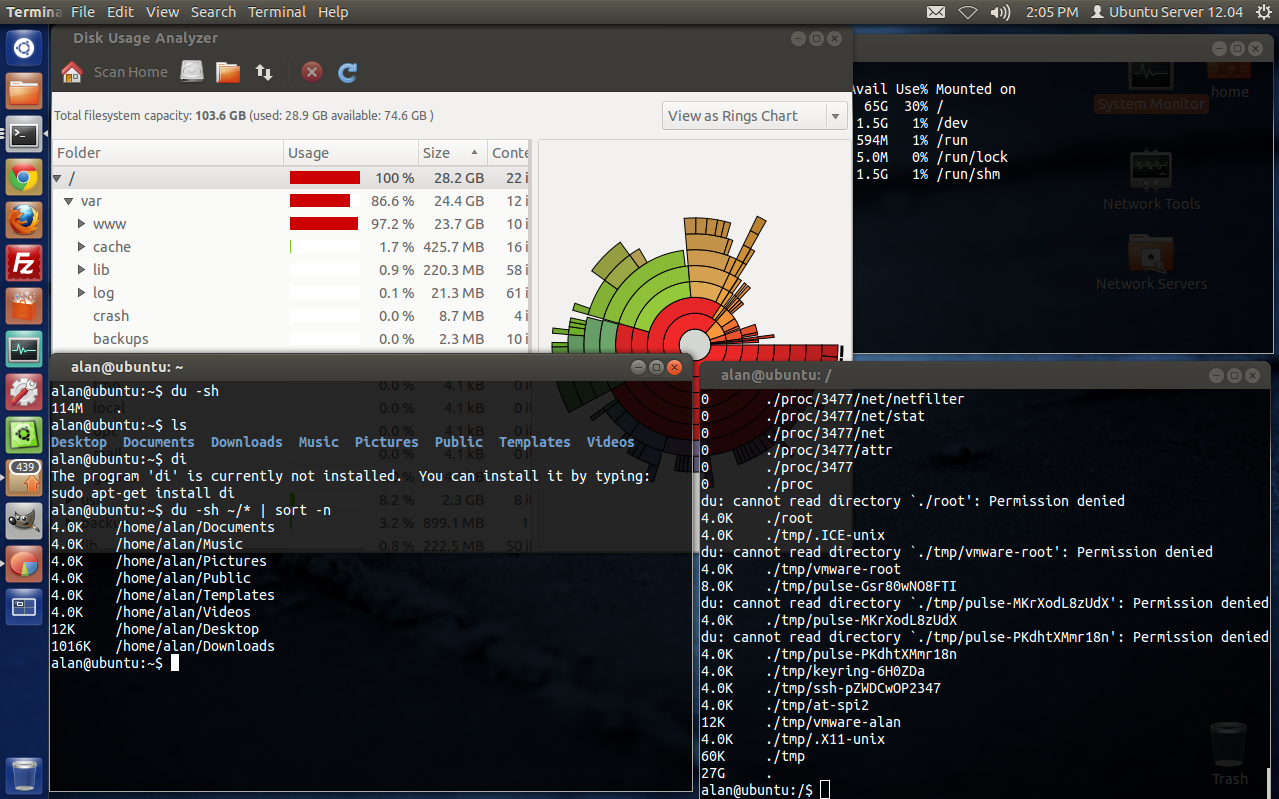Click the alan@ubuntu: ~ terminal title bar
1279x799 pixels.
pos(371,367)
